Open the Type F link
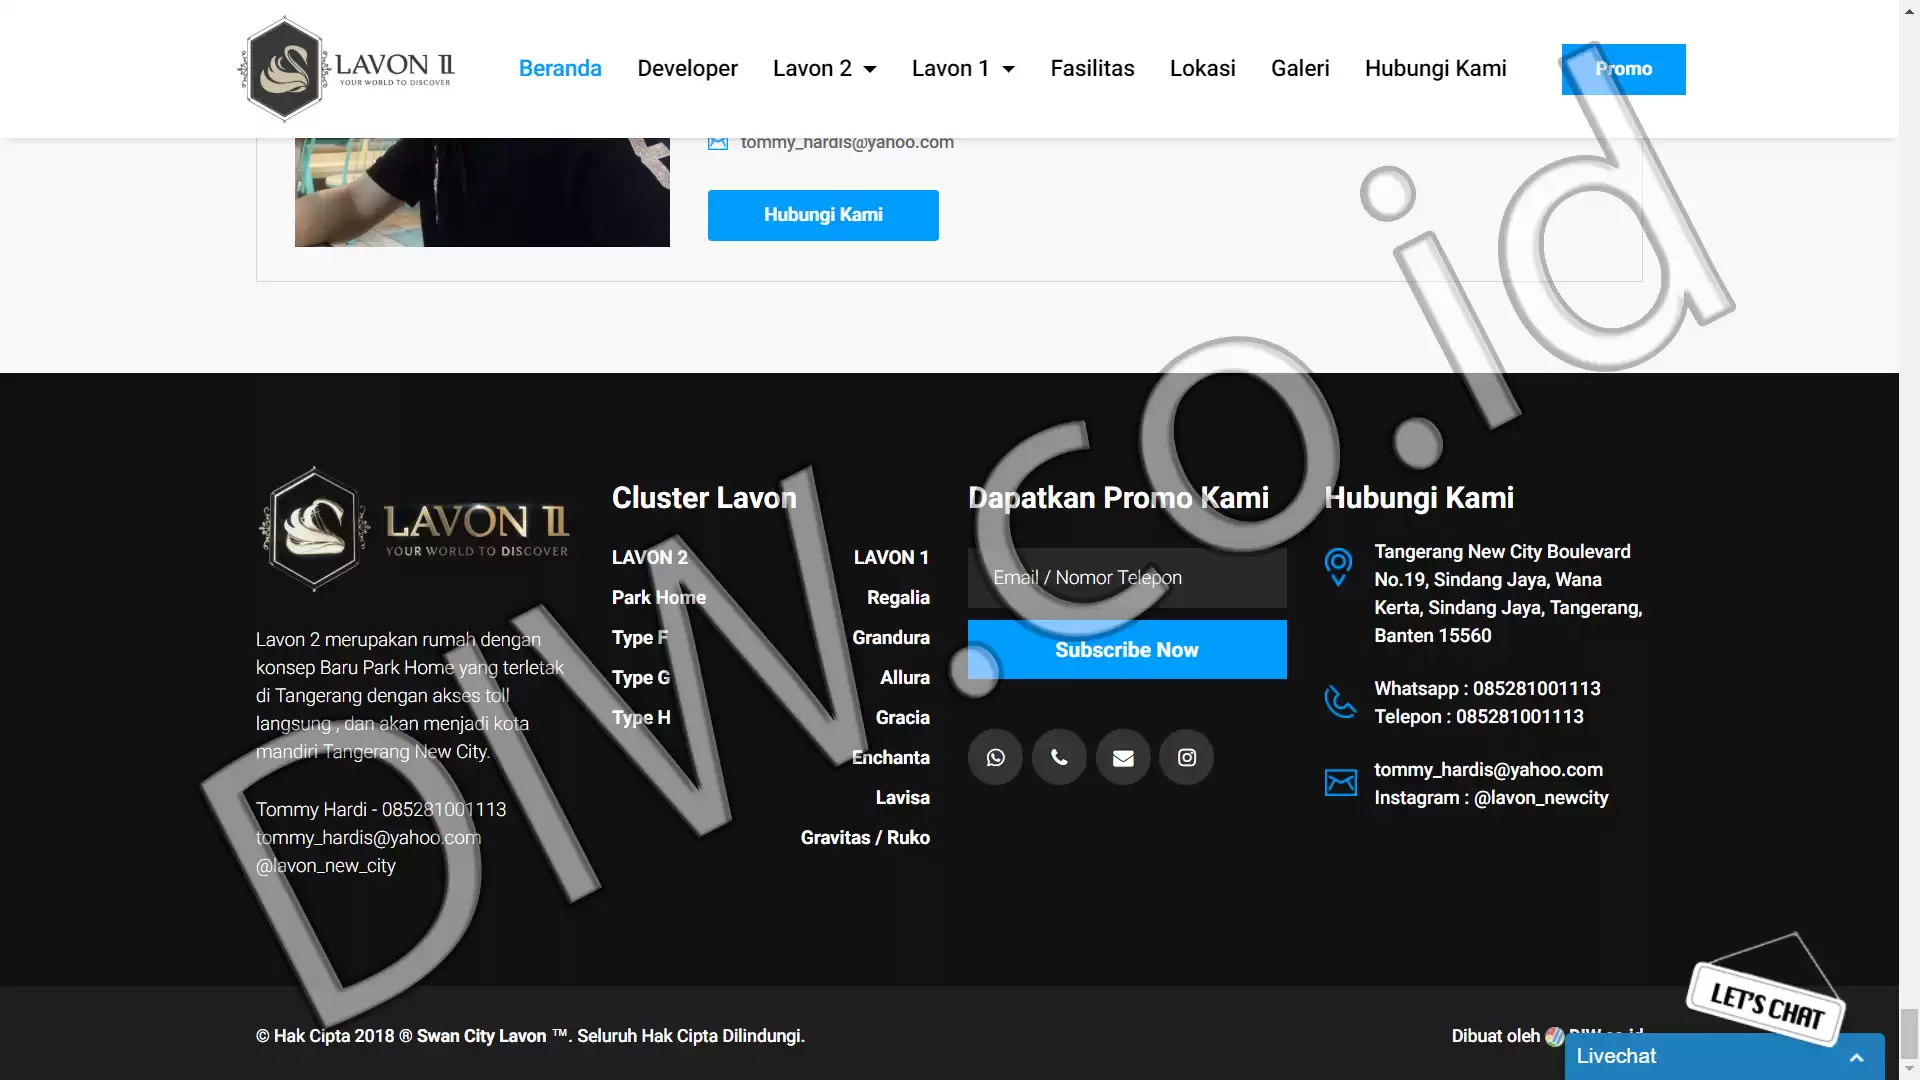This screenshot has width=1920, height=1080. pyautogui.click(x=640, y=637)
